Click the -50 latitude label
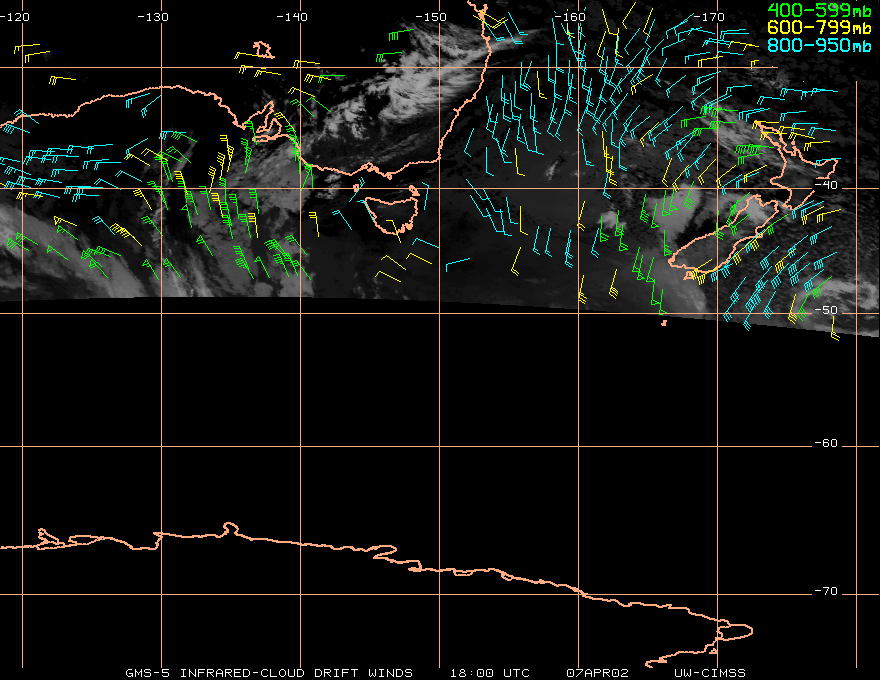This screenshot has height=680, width=880. point(826,310)
